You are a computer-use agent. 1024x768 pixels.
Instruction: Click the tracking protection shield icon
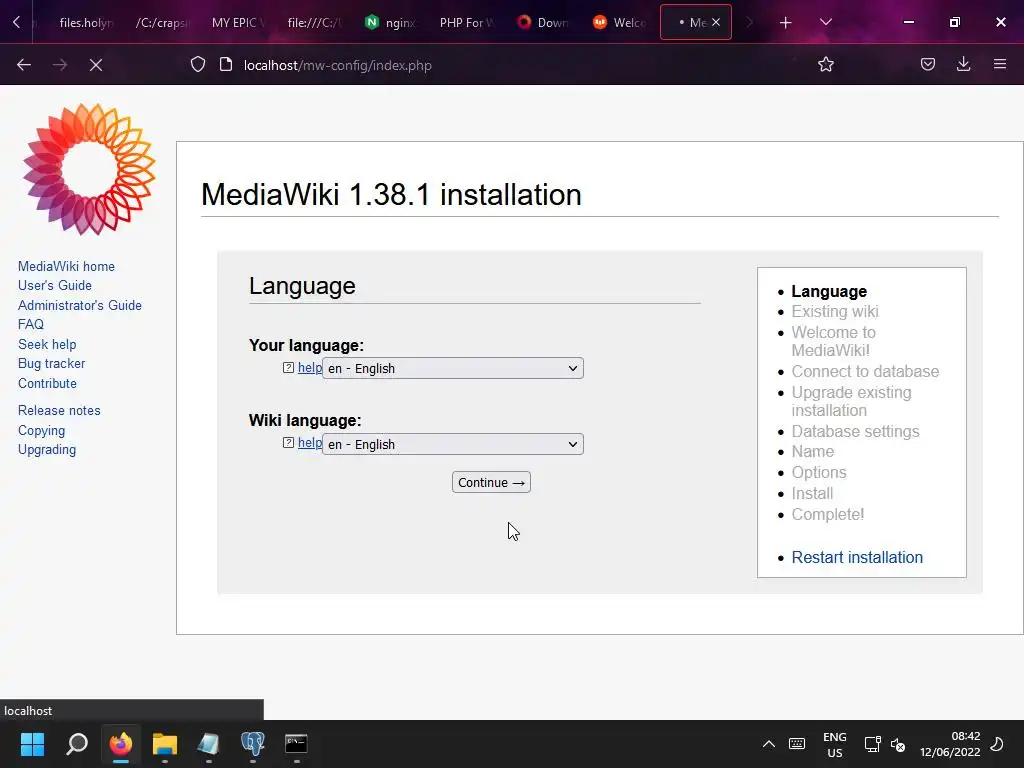(198, 65)
